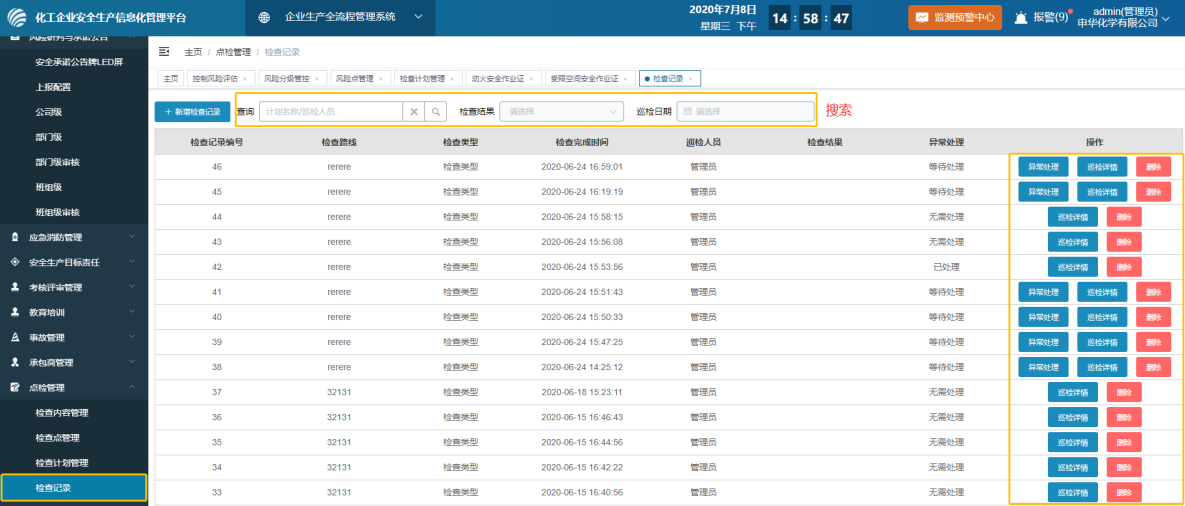Open the 监测预警中心 button
This screenshot has height=506, width=1185.
pyautogui.click(x=955, y=17)
